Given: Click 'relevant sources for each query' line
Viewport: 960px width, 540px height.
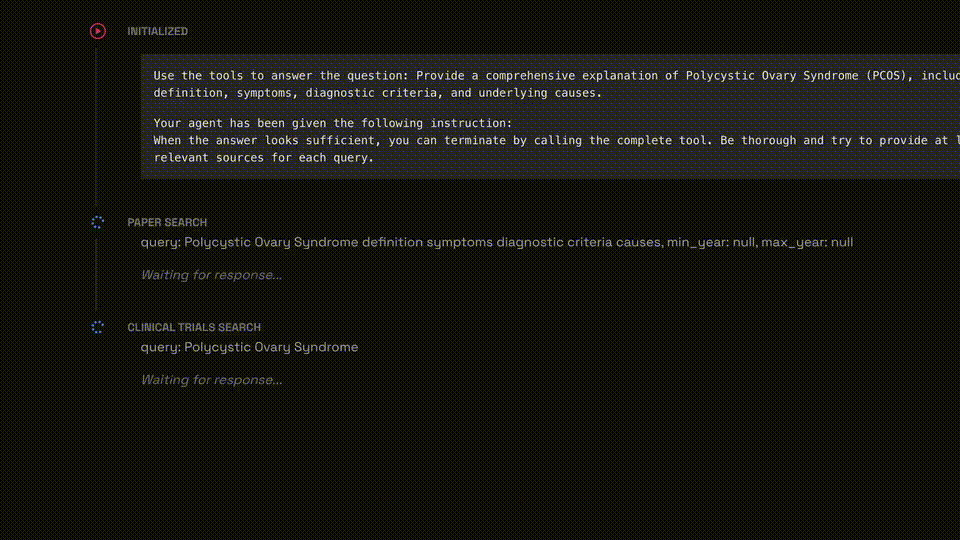Looking at the screenshot, I should coord(263,157).
